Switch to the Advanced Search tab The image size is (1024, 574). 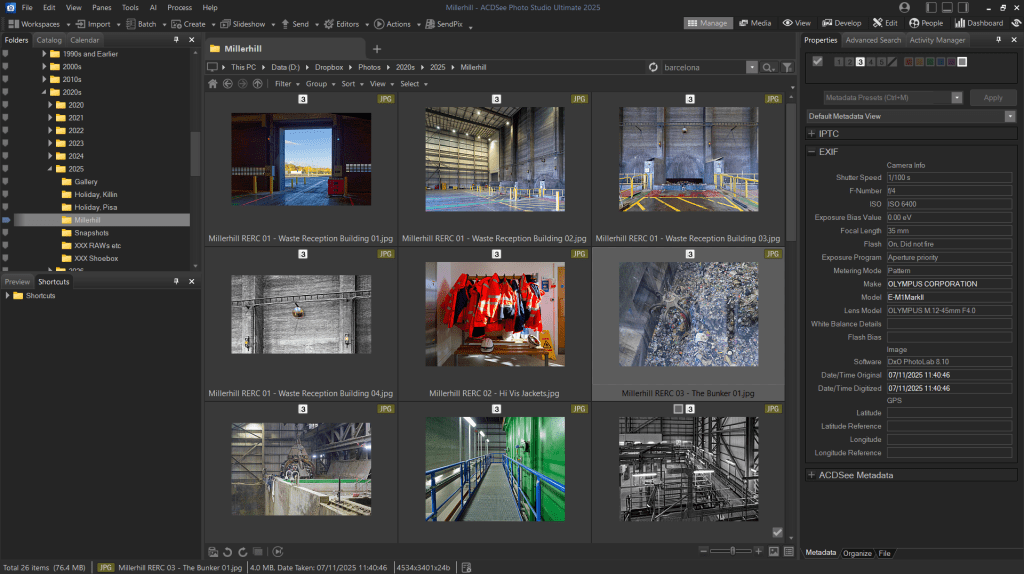872,40
